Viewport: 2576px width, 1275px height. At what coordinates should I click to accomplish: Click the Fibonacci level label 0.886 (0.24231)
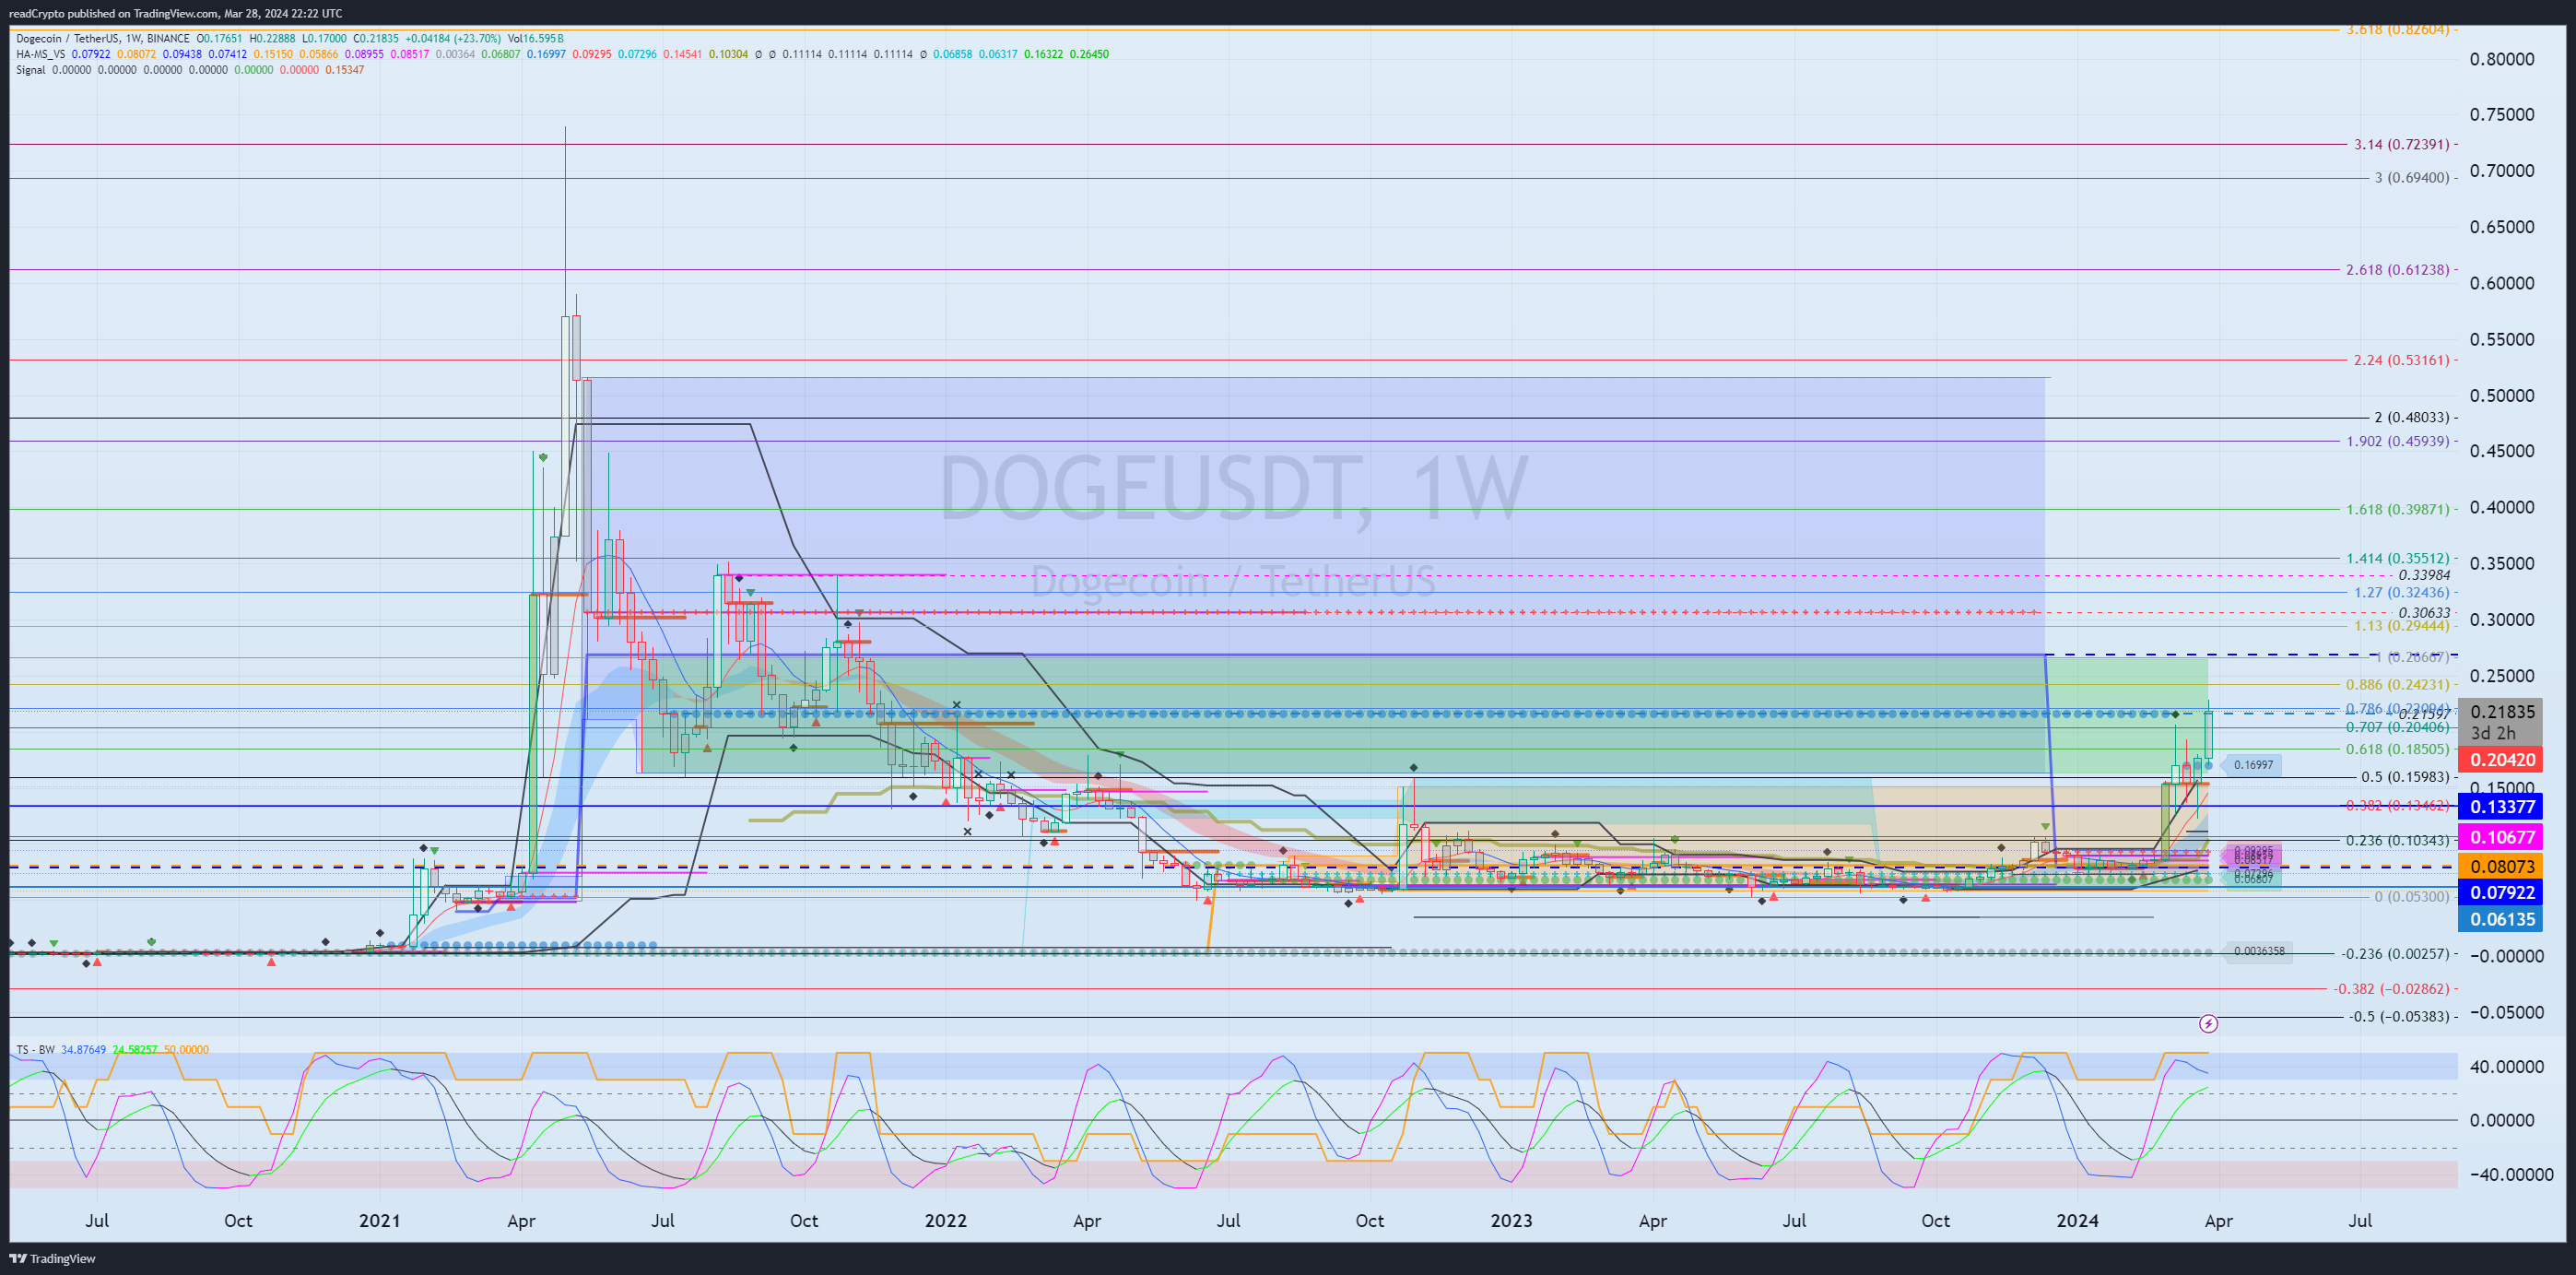pos(2397,684)
